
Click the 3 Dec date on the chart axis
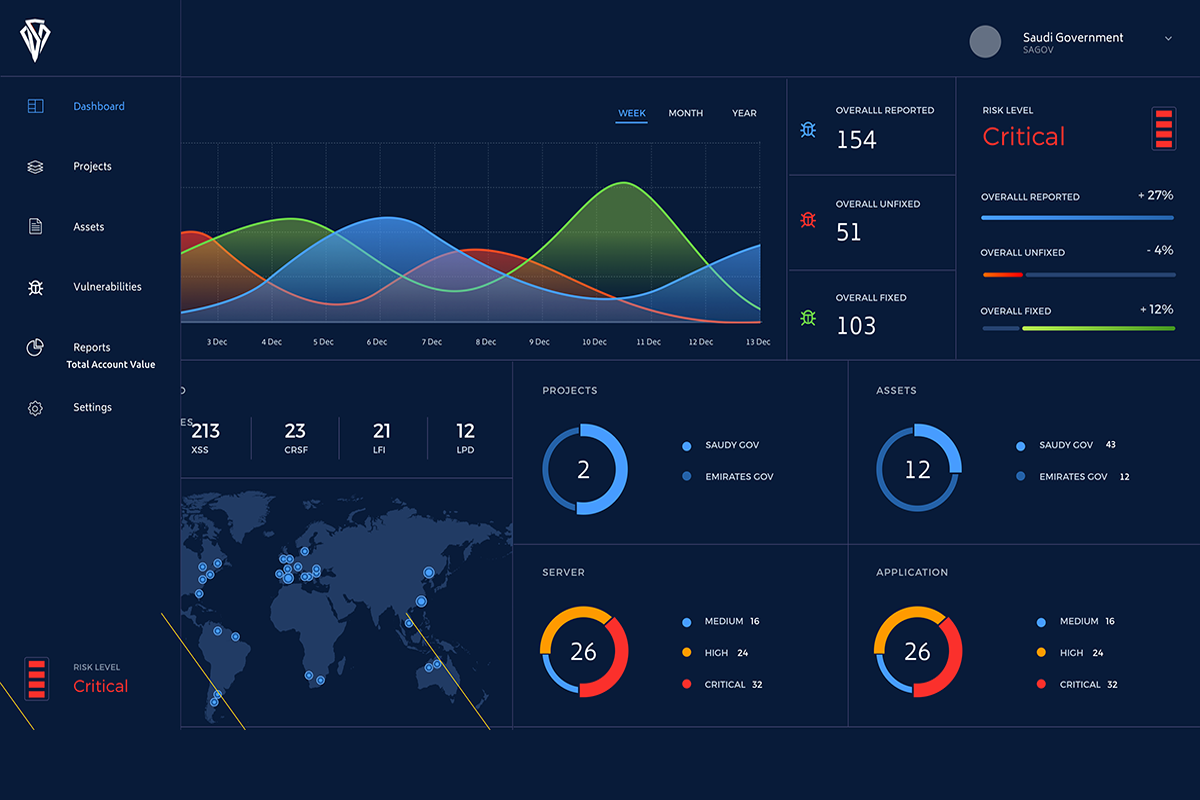click(217, 342)
